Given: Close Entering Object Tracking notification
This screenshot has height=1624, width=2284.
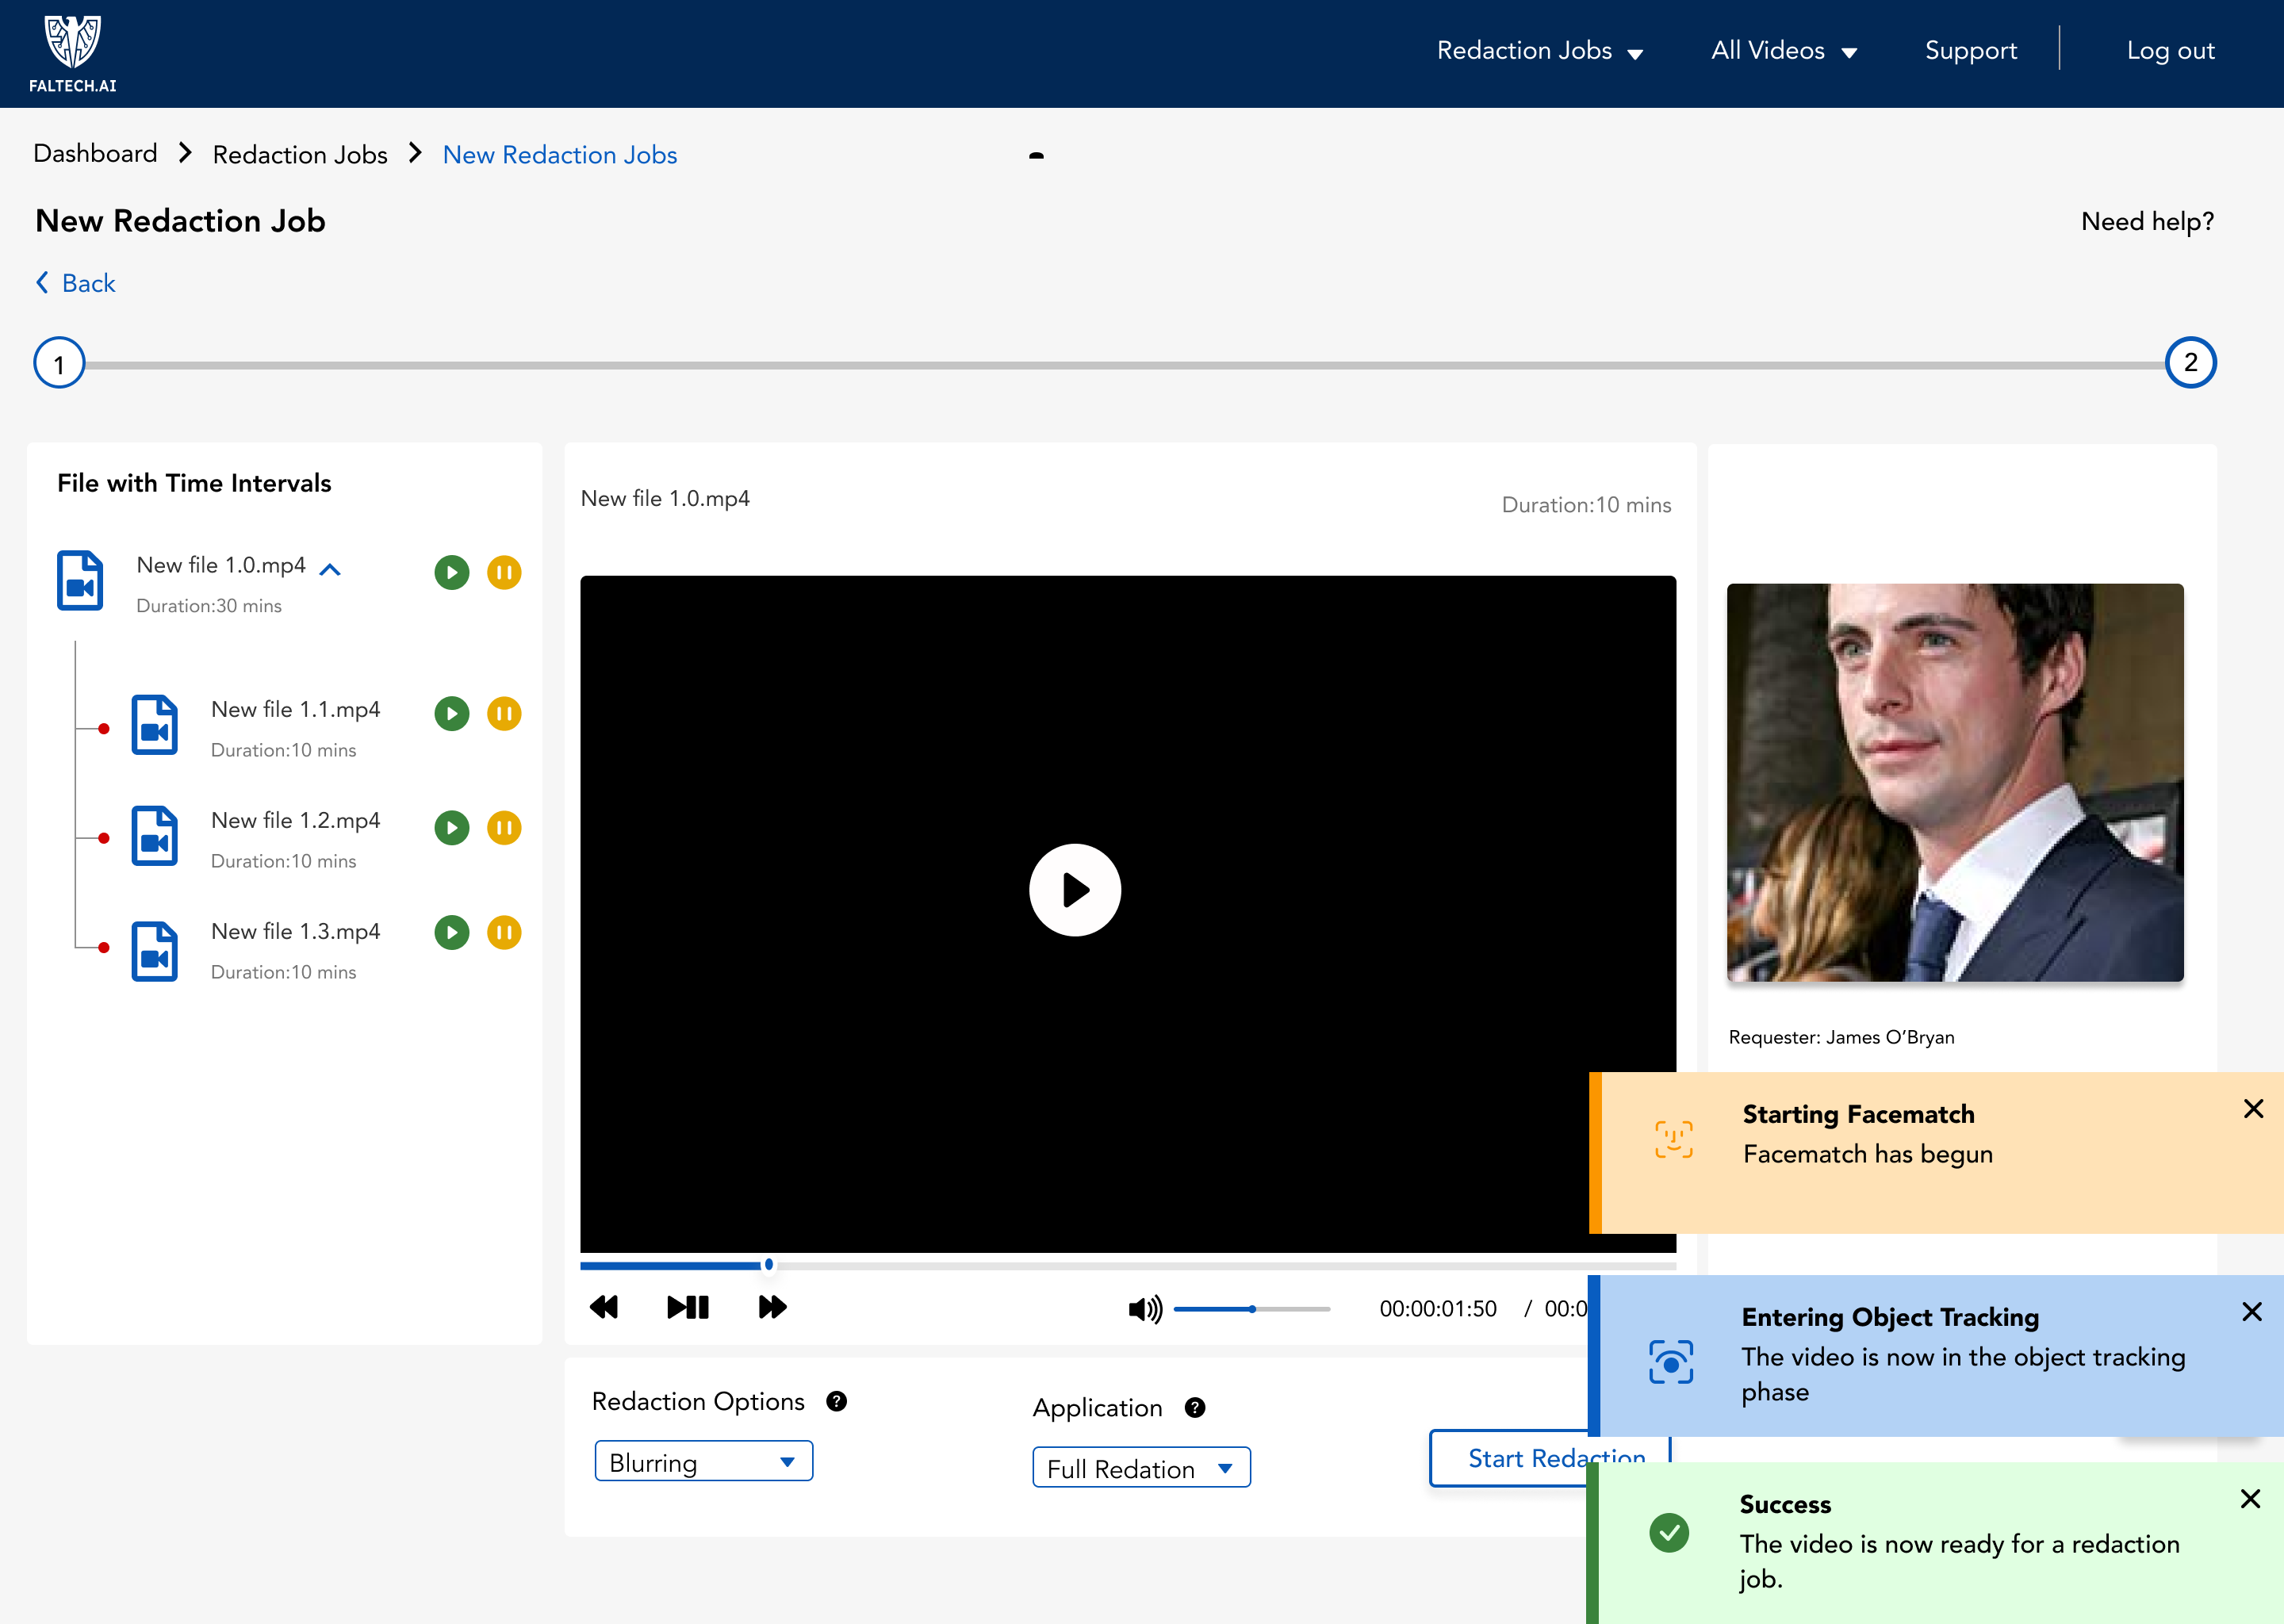Looking at the screenshot, I should [2252, 1312].
